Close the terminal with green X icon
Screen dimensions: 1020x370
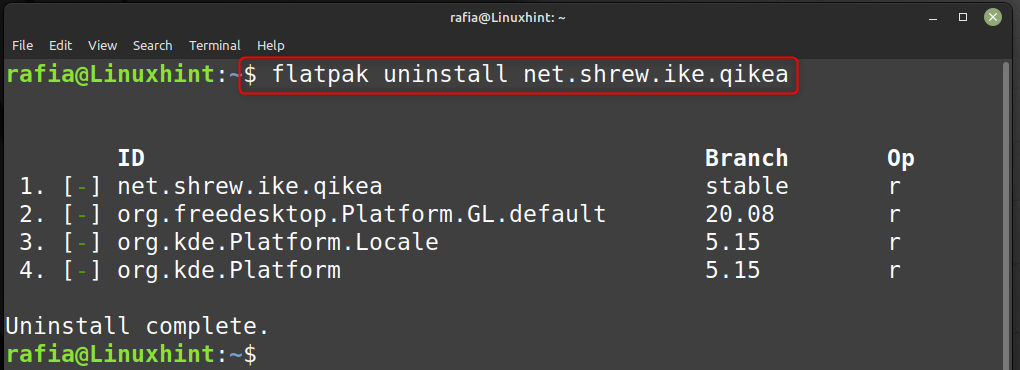(x=993, y=17)
